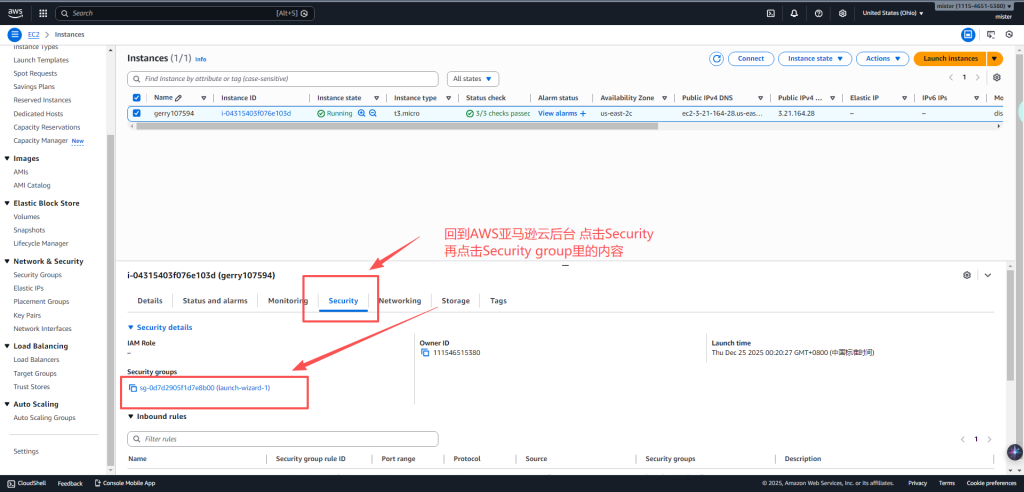Switch to the Status and alarms tab
This screenshot has height=492, width=1024.
215,301
